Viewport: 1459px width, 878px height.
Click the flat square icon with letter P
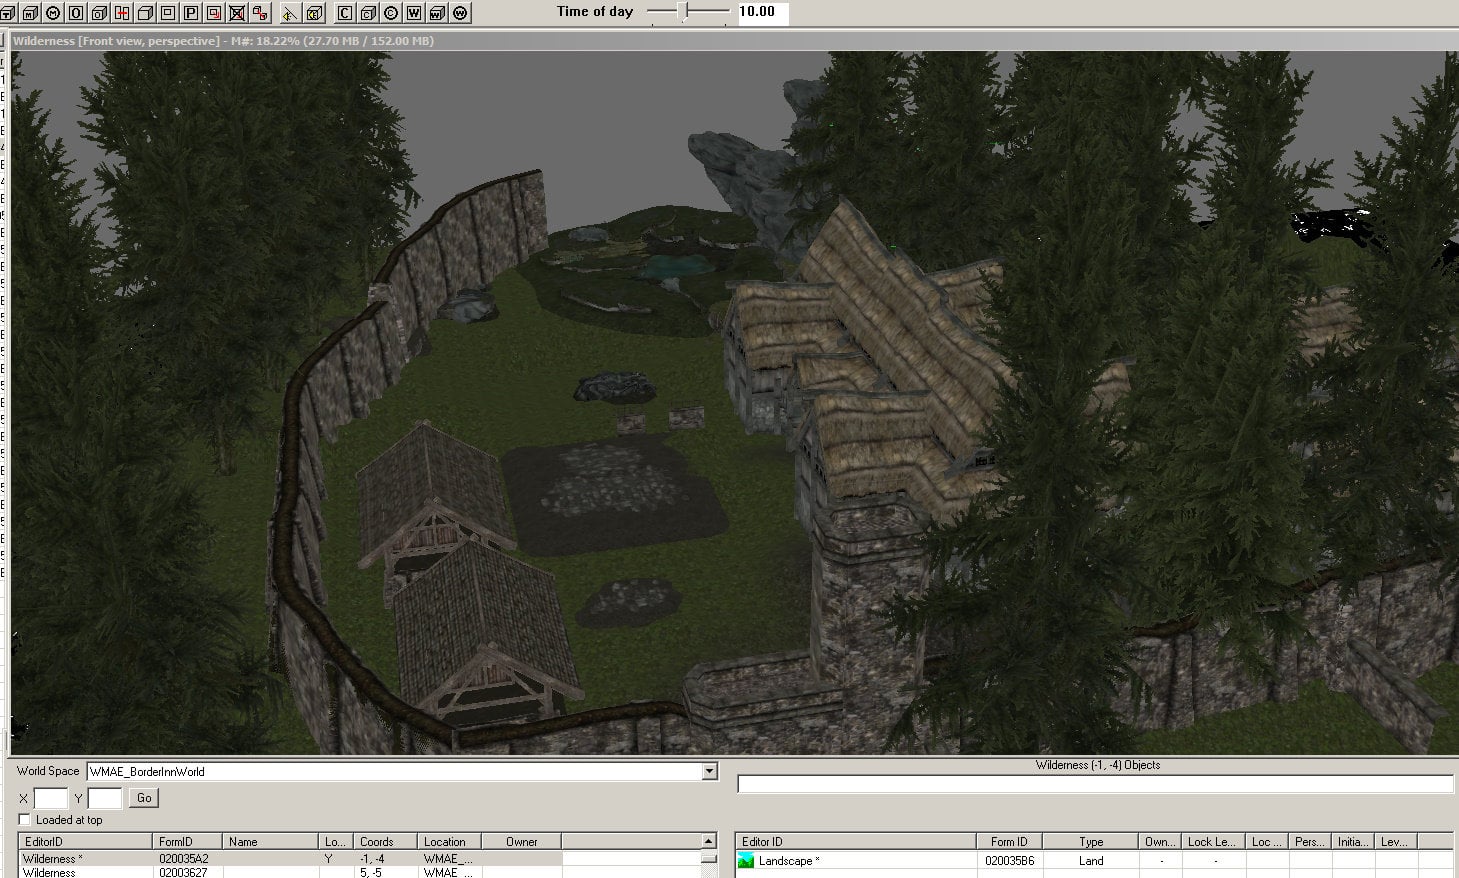[x=190, y=13]
